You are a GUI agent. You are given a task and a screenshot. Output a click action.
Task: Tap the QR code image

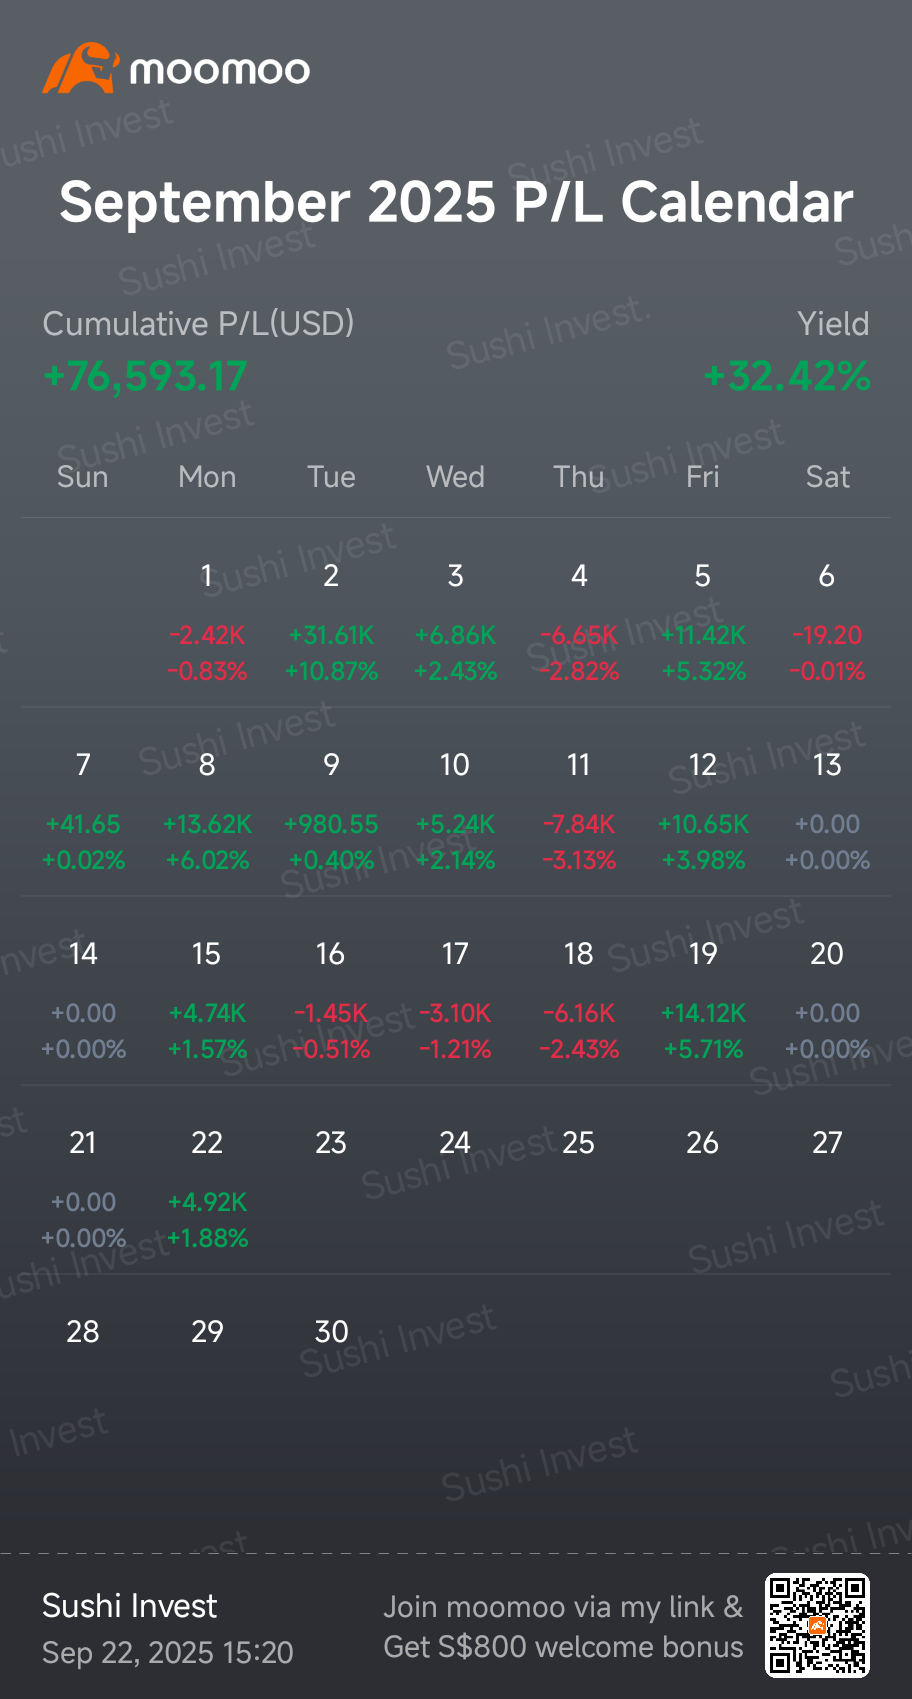pos(817,1625)
